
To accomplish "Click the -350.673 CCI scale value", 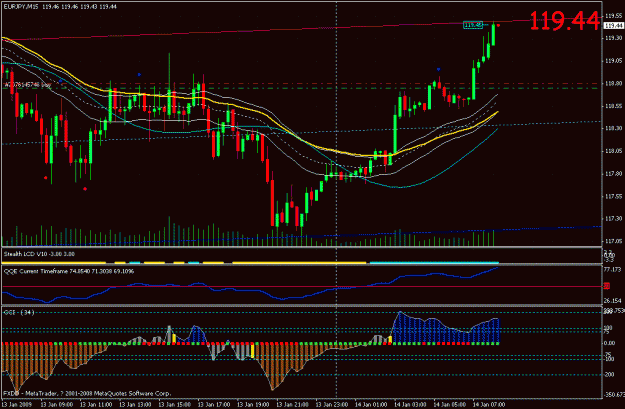I will point(614,394).
